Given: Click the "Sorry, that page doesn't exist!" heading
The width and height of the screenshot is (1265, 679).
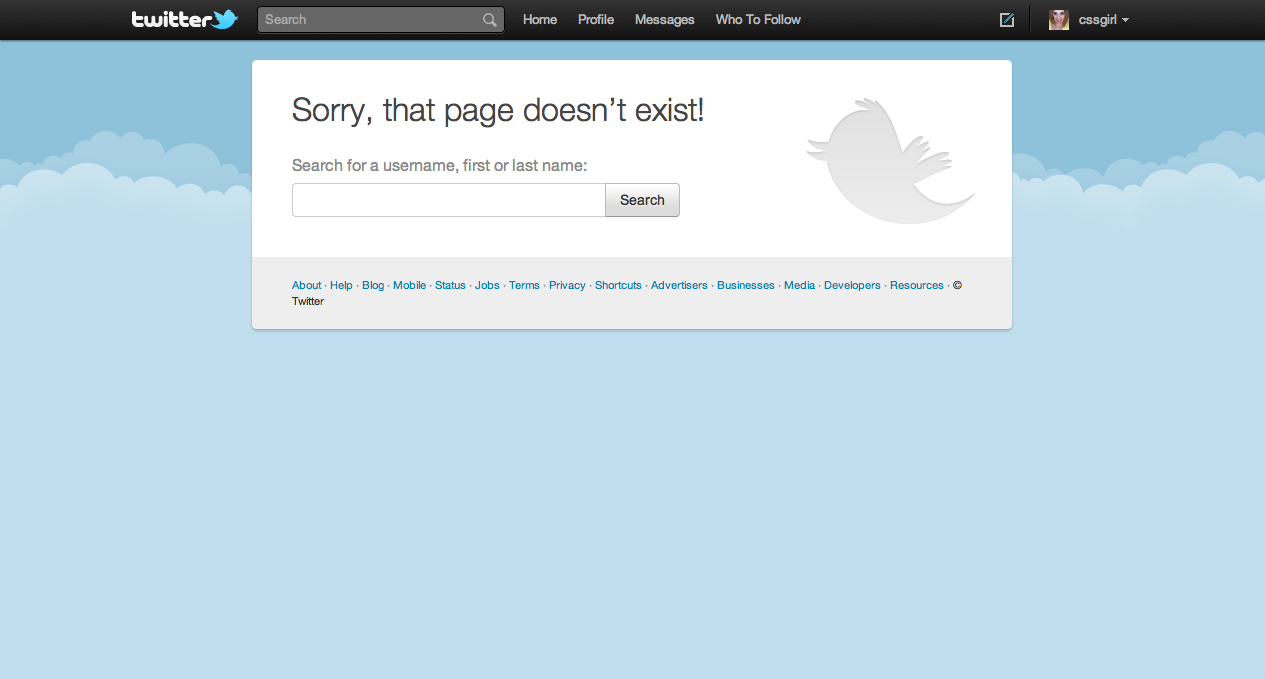Looking at the screenshot, I should pyautogui.click(x=498, y=111).
